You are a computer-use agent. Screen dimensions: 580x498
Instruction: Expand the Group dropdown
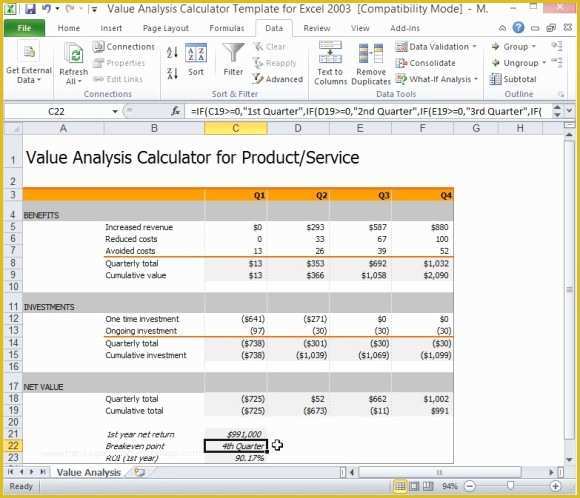534,47
